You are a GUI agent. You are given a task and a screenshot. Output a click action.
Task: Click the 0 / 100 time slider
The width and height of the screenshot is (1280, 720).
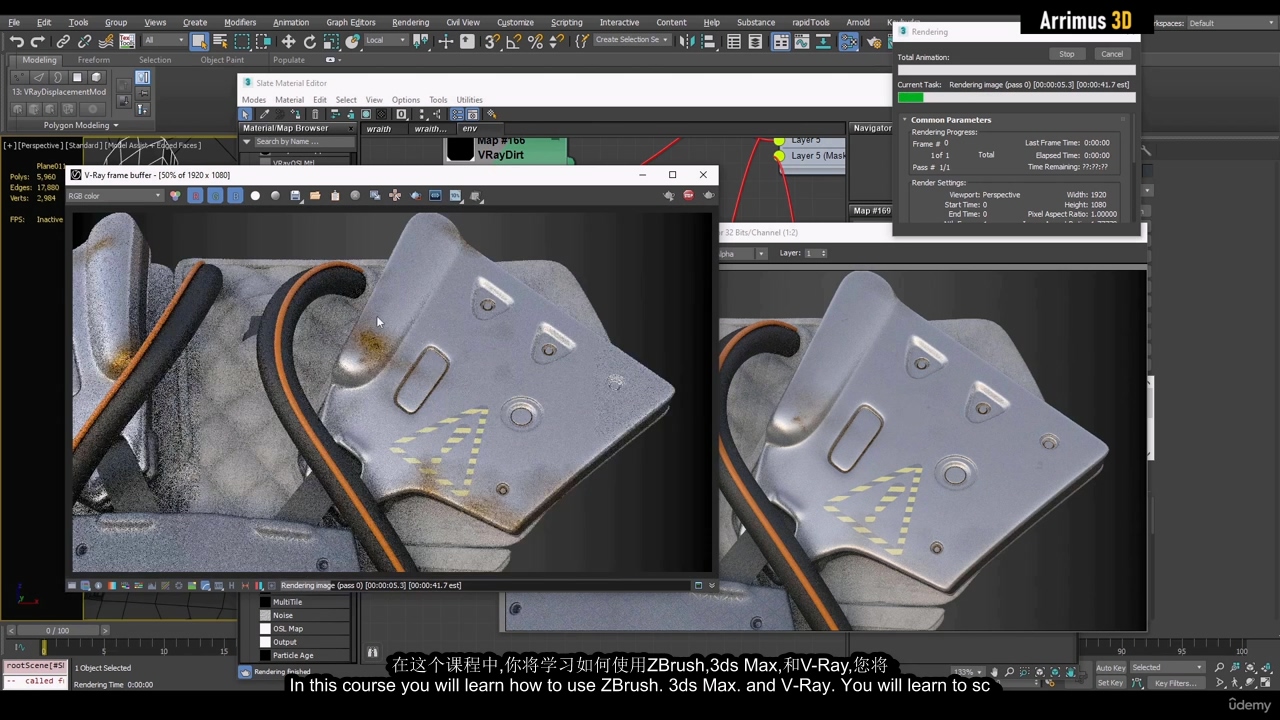point(58,631)
